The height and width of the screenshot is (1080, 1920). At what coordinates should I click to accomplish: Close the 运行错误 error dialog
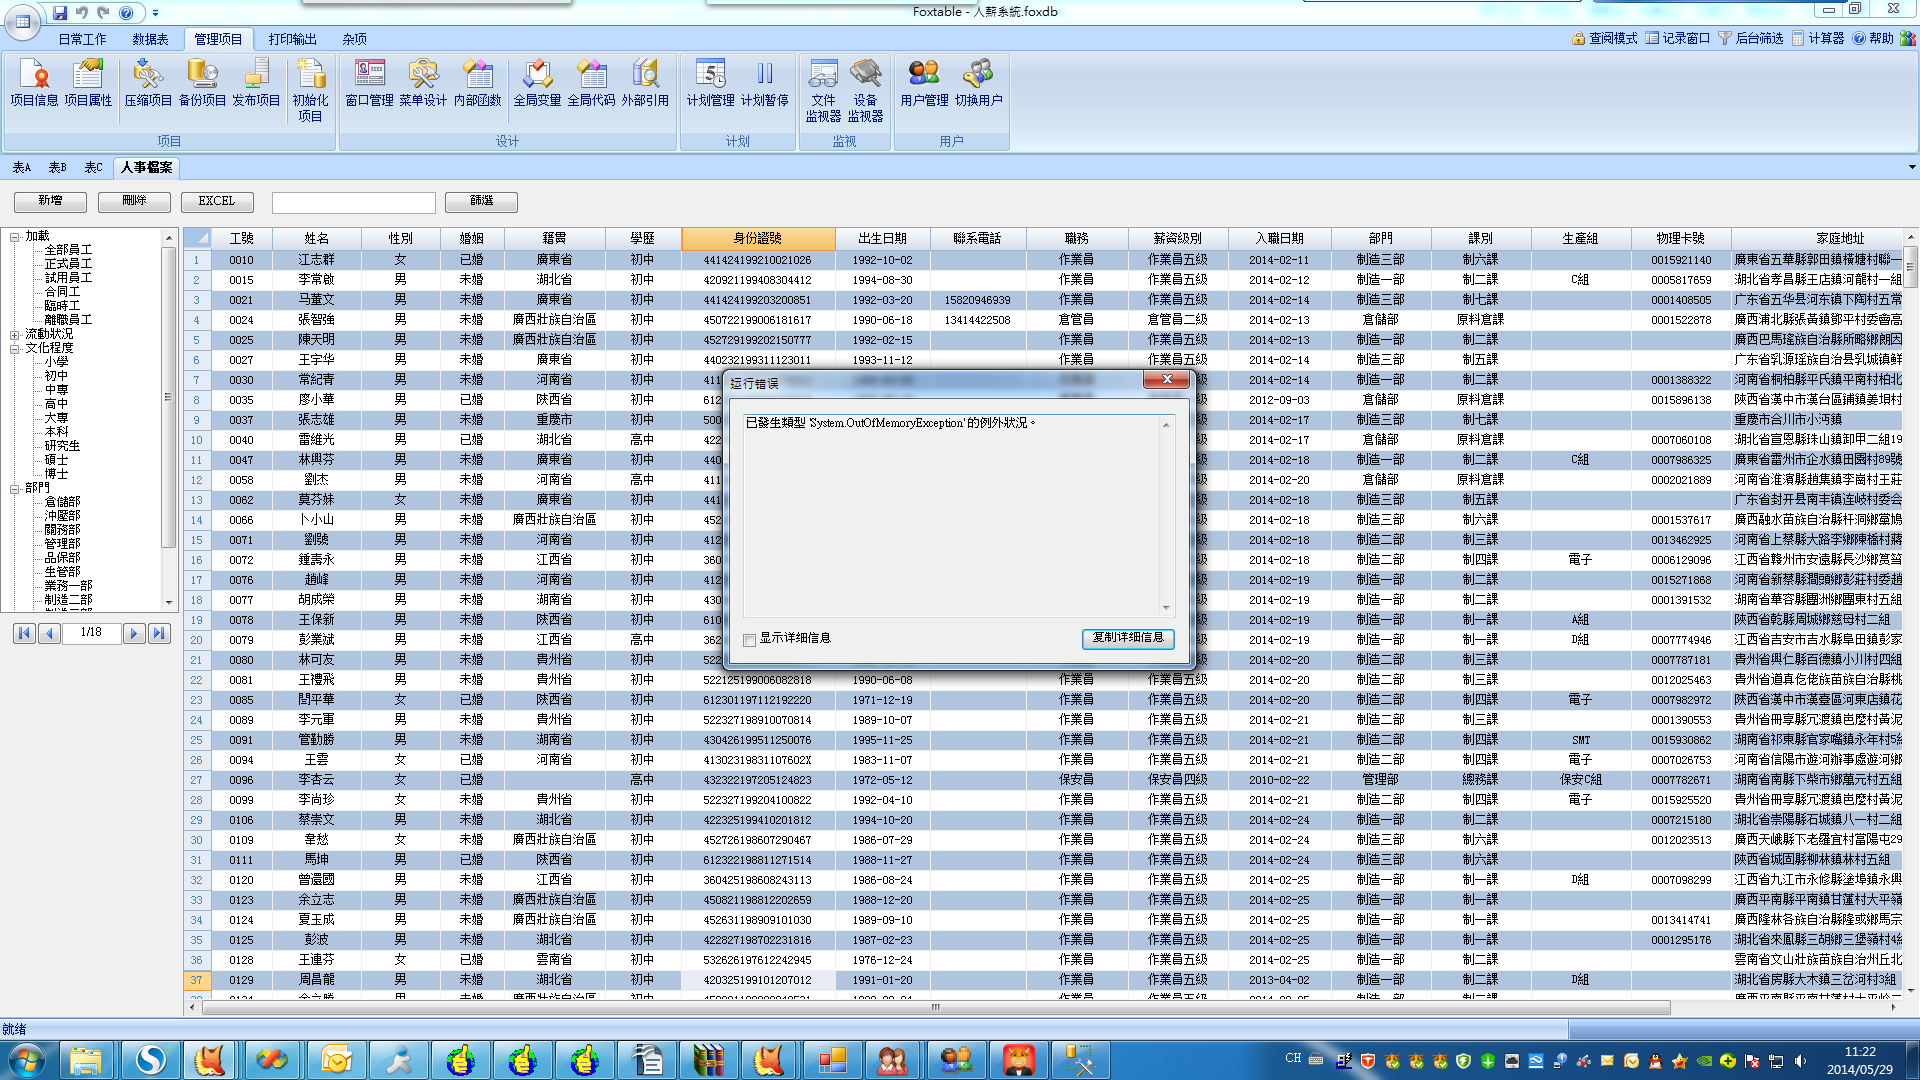(x=1166, y=380)
